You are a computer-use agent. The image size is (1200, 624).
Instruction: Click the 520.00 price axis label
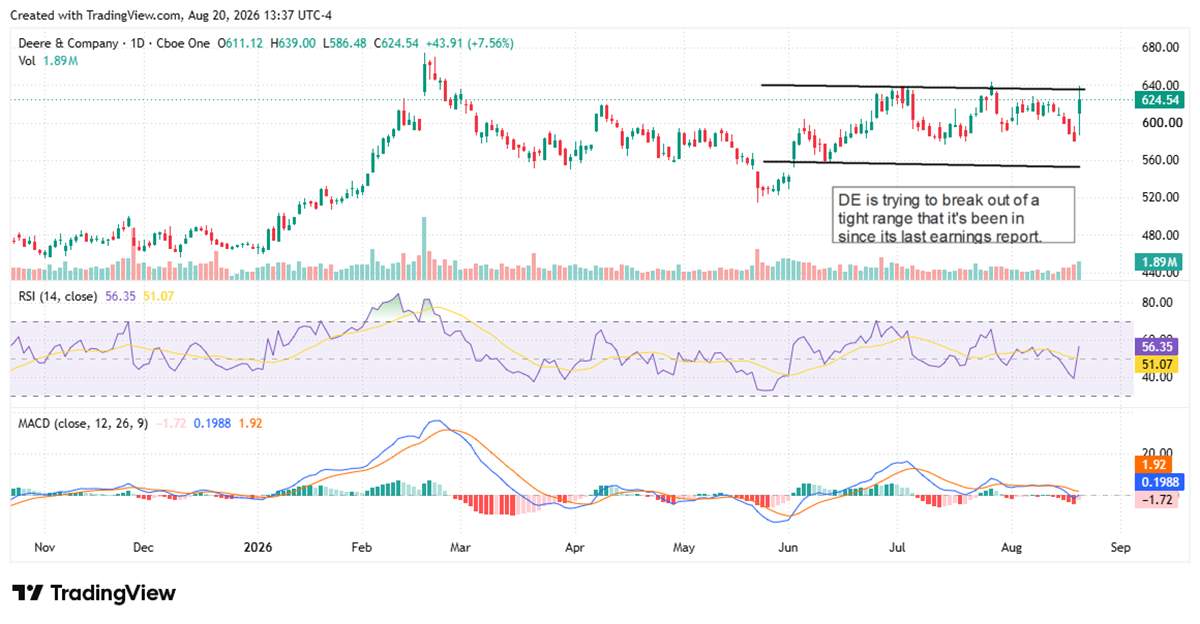tap(1160, 197)
